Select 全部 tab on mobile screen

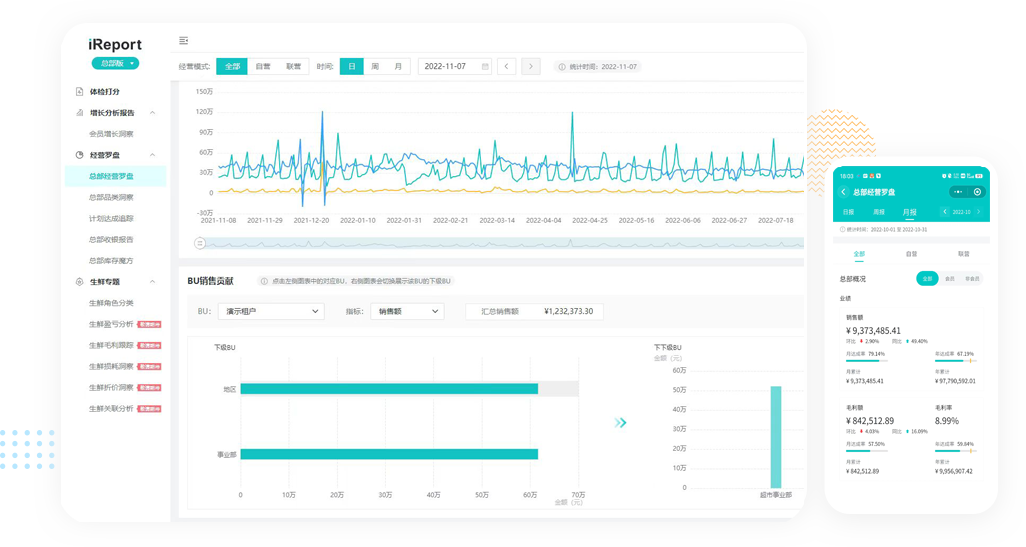coord(859,254)
